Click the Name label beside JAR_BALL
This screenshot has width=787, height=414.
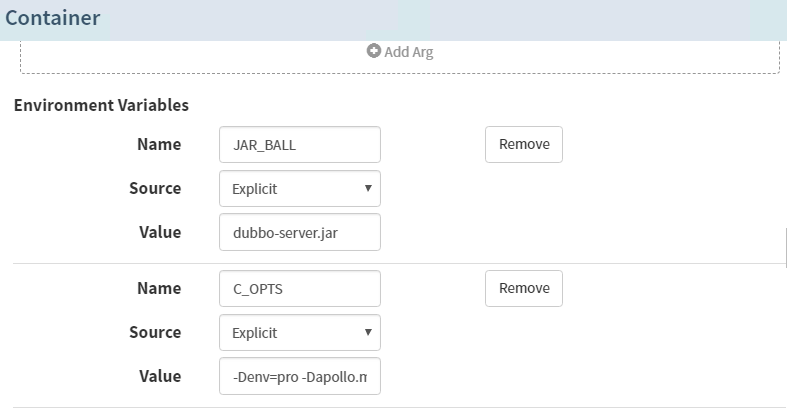click(x=159, y=144)
